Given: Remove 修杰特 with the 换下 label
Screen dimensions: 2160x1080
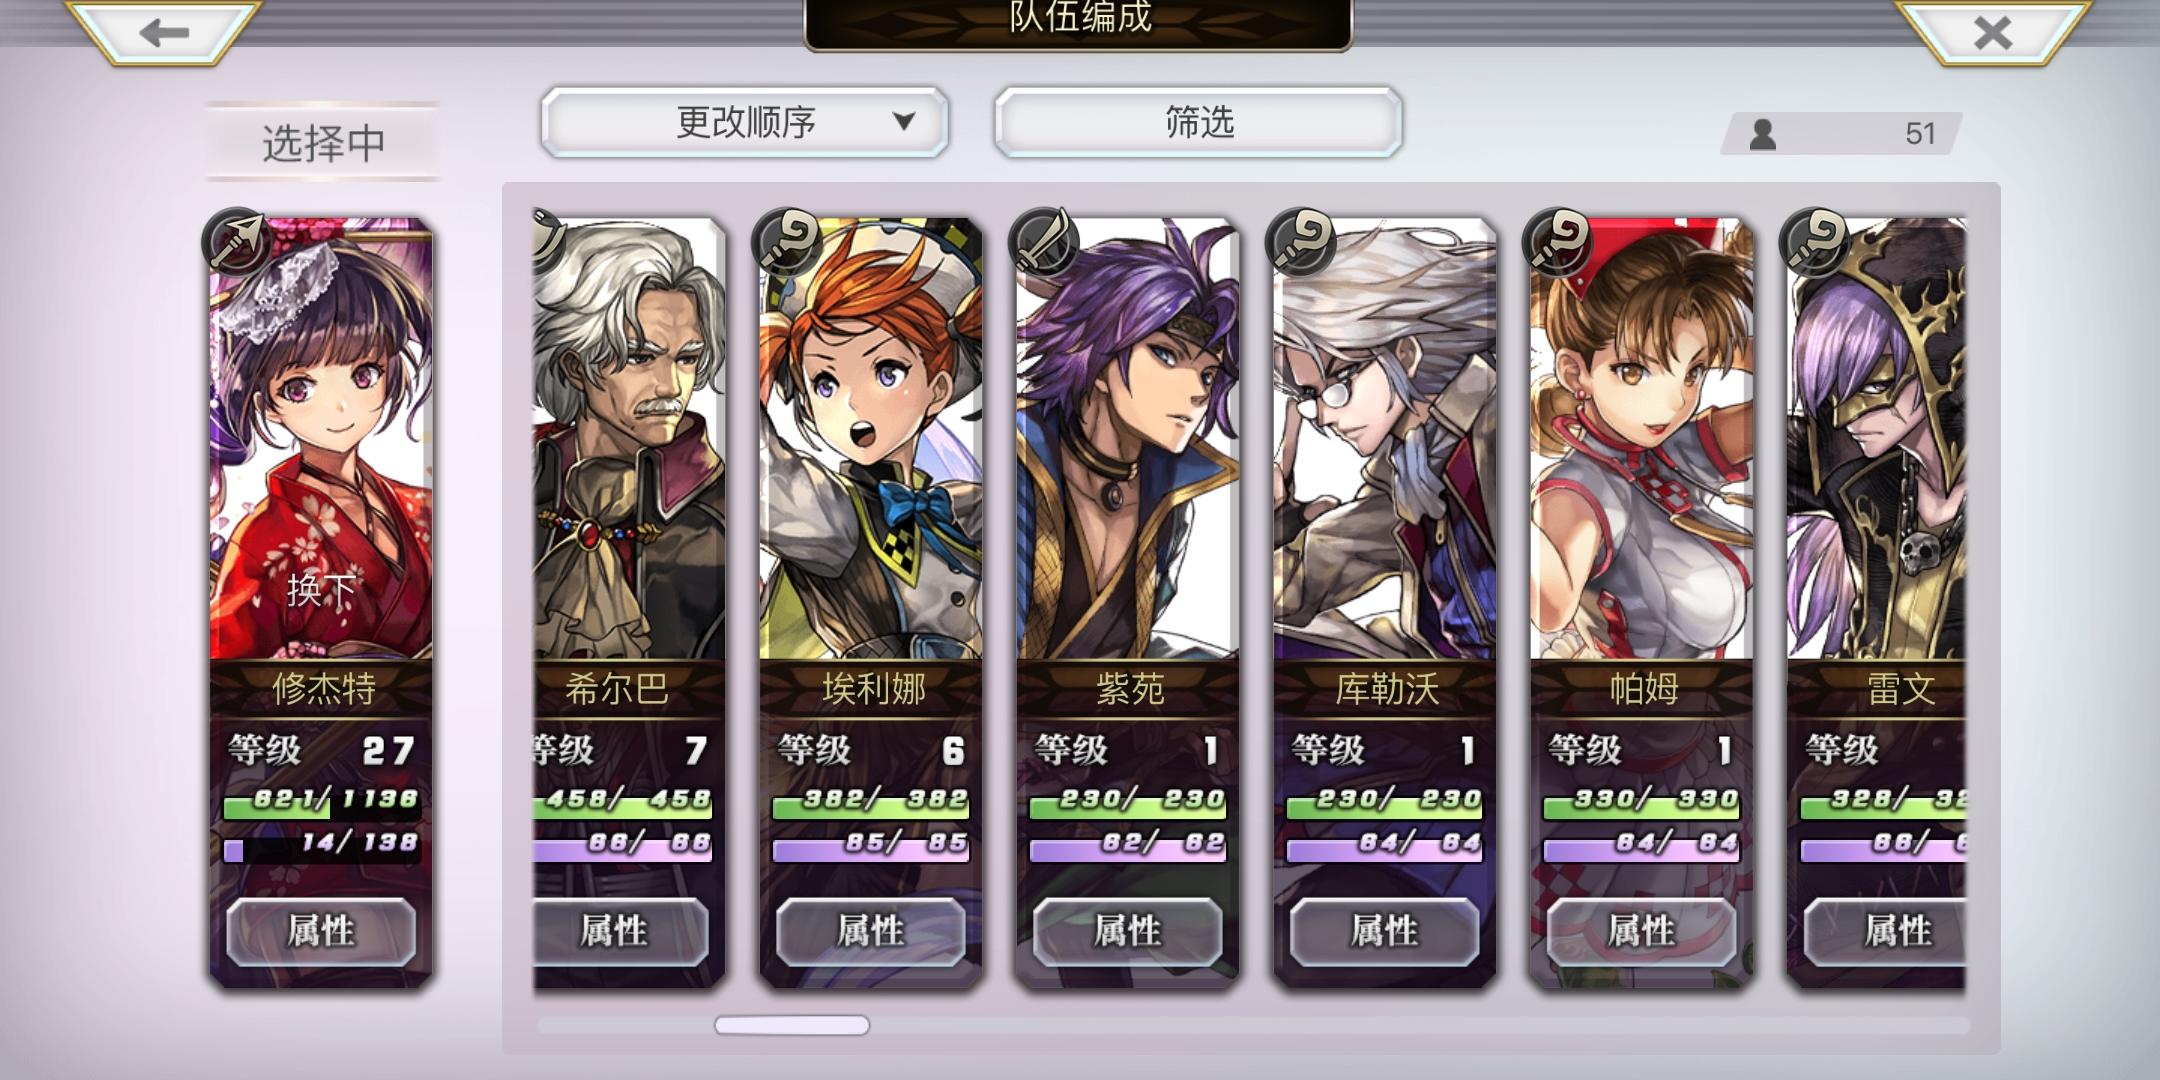Looking at the screenshot, I should coord(321,589).
